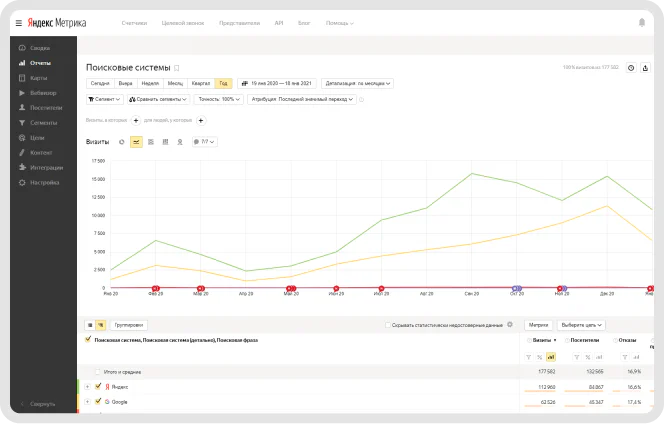Click gear icon next to недостоверные данные
Image resolution: width=664 pixels, height=424 pixels.
[x=510, y=324]
